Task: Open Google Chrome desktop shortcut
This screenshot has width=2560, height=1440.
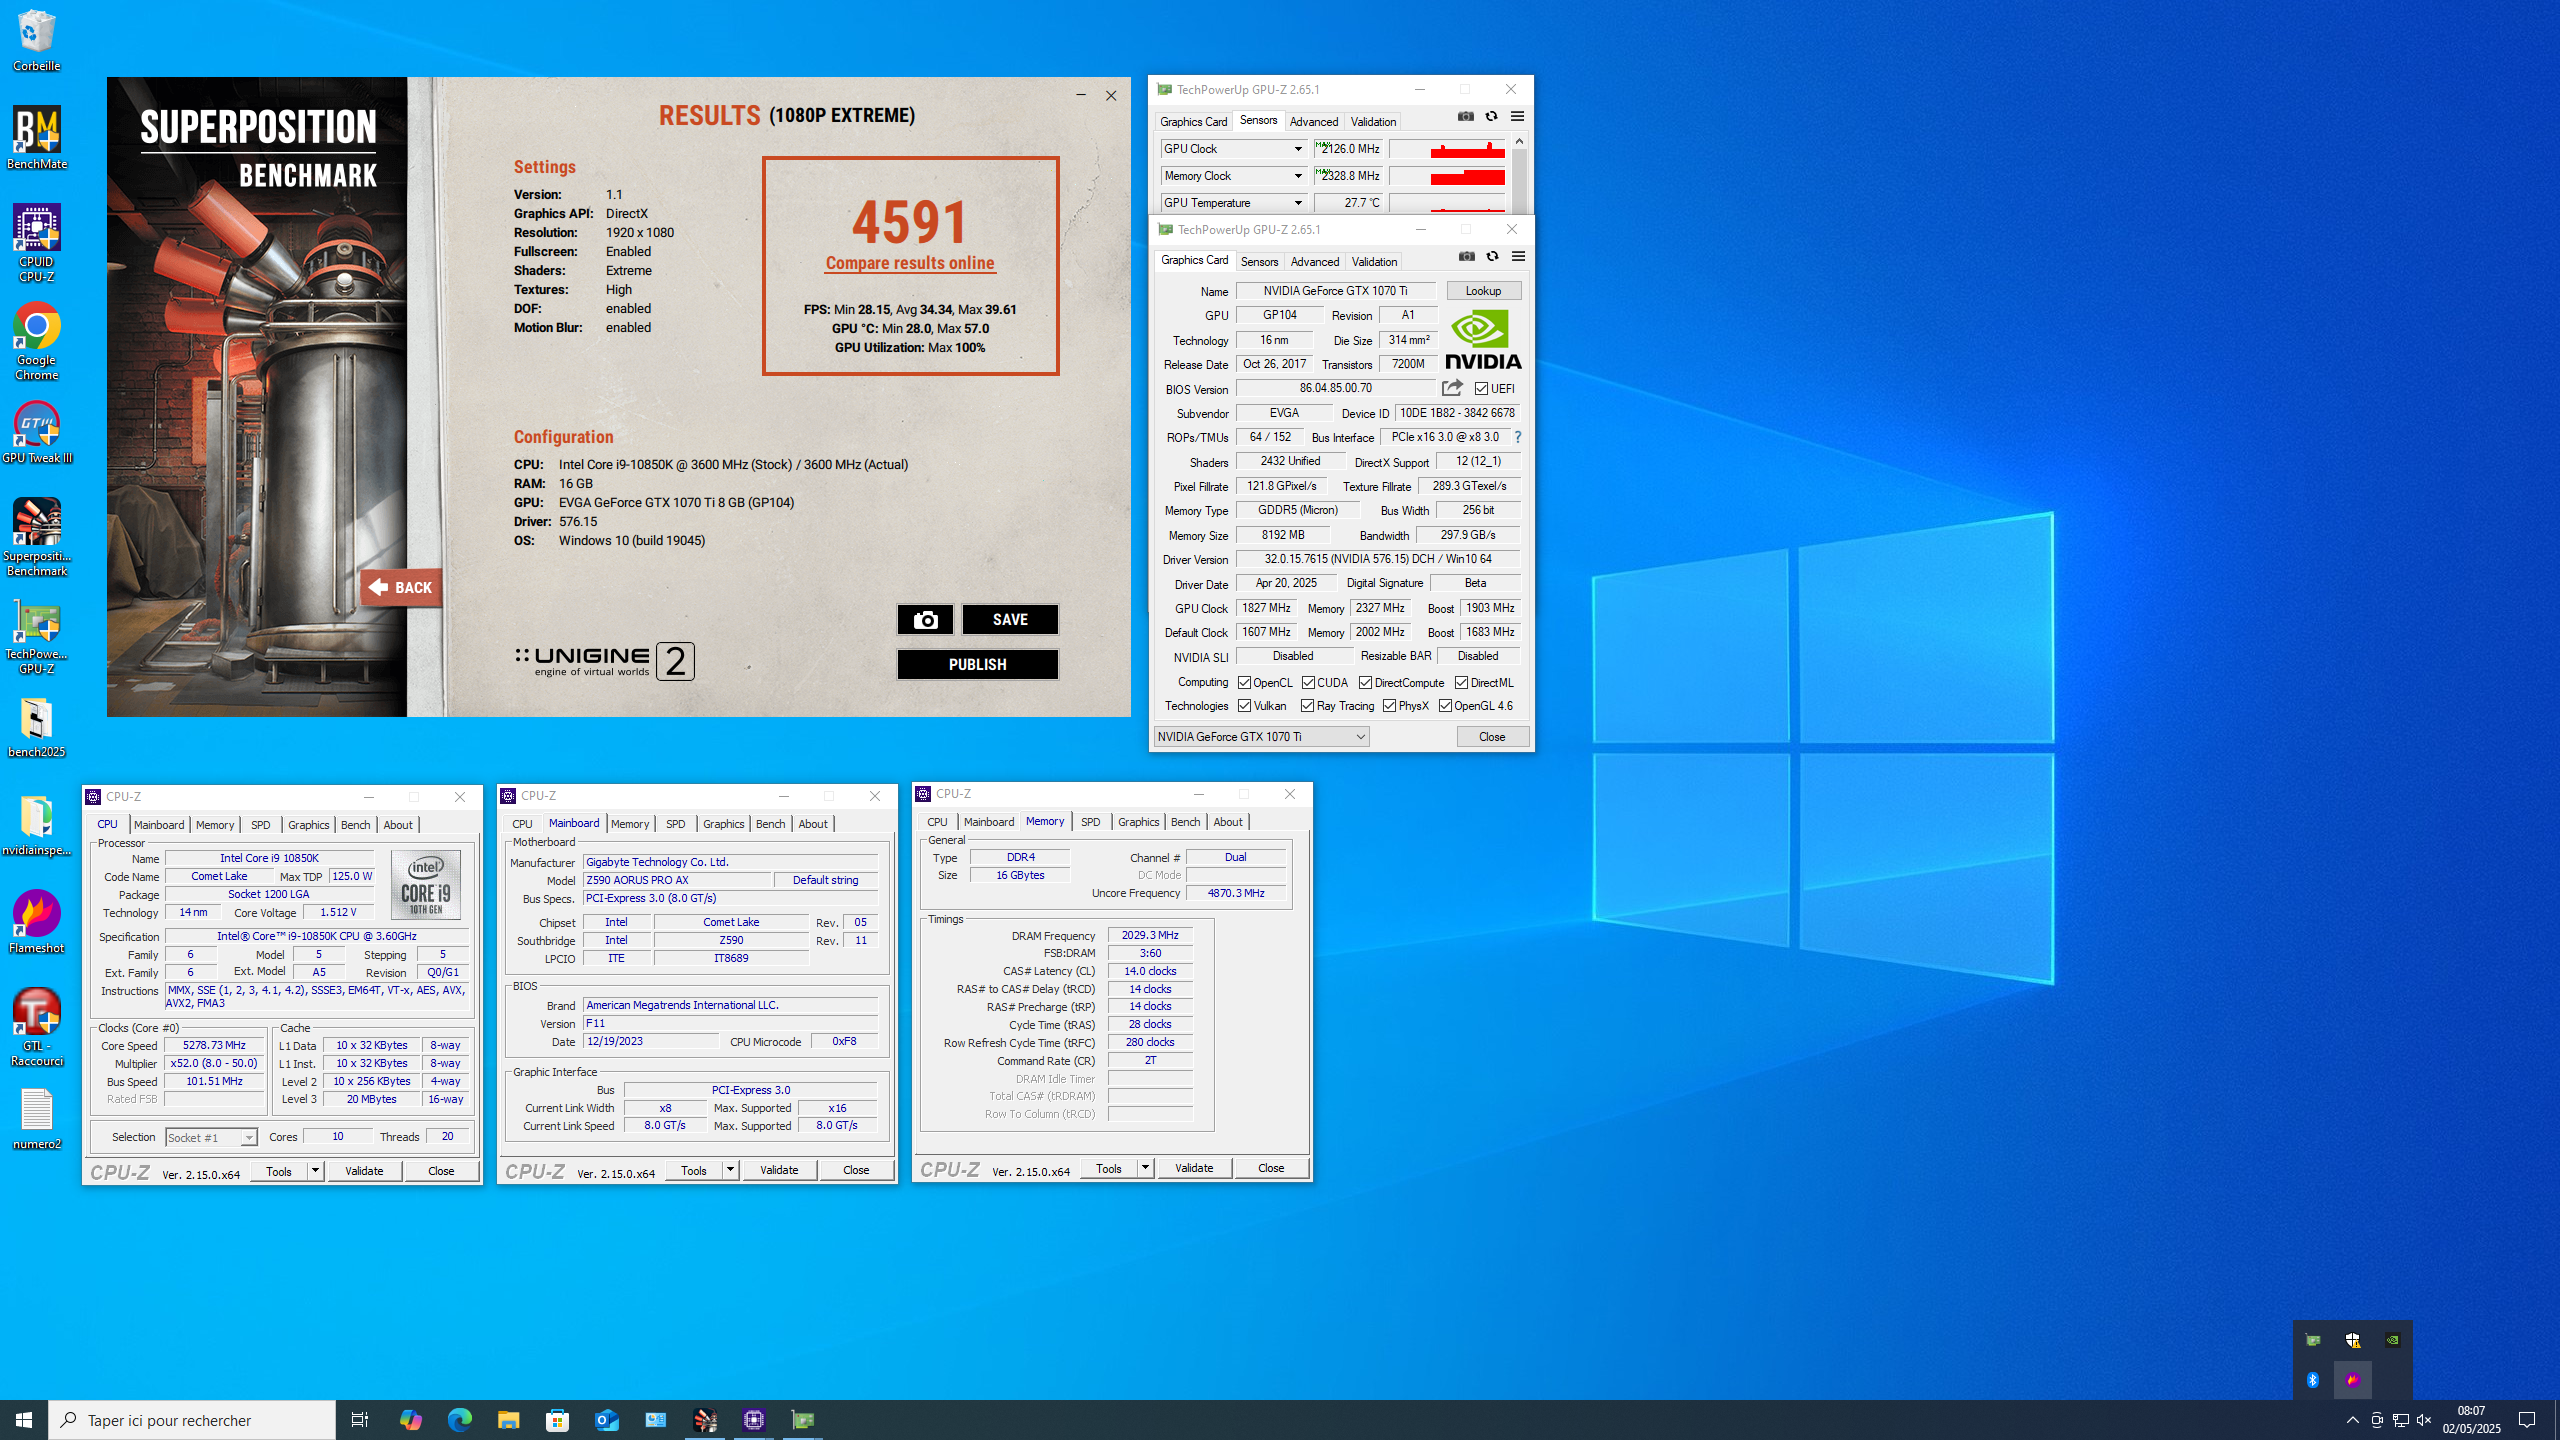Action: tap(37, 341)
